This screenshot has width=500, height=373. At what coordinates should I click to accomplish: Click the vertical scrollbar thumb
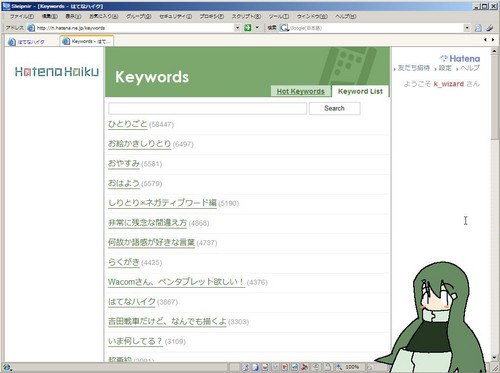click(494, 97)
